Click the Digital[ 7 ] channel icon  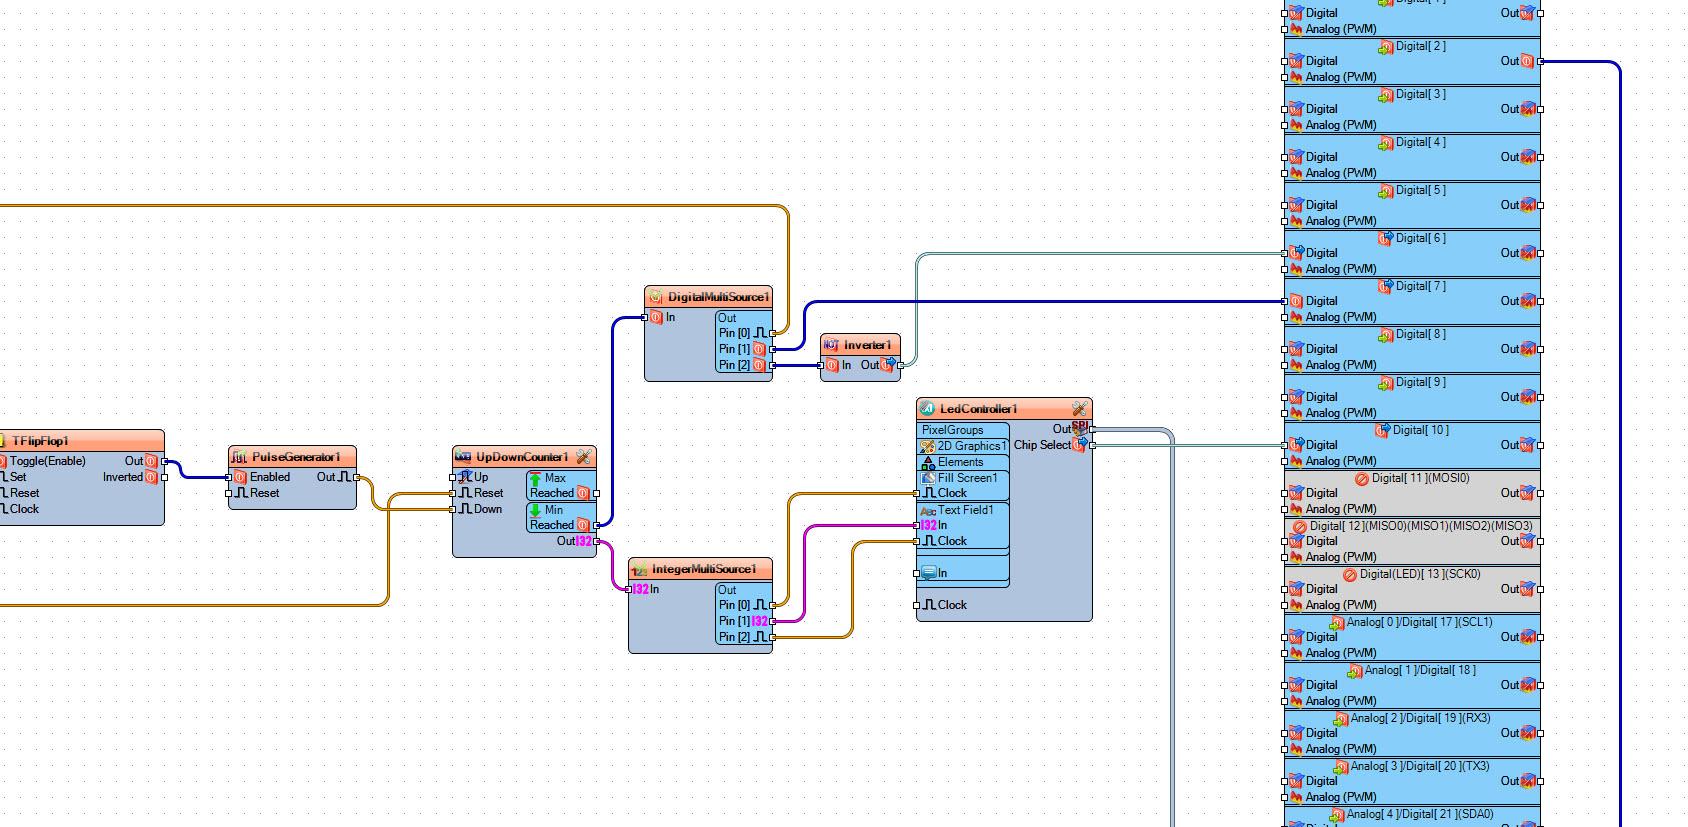tap(1386, 287)
